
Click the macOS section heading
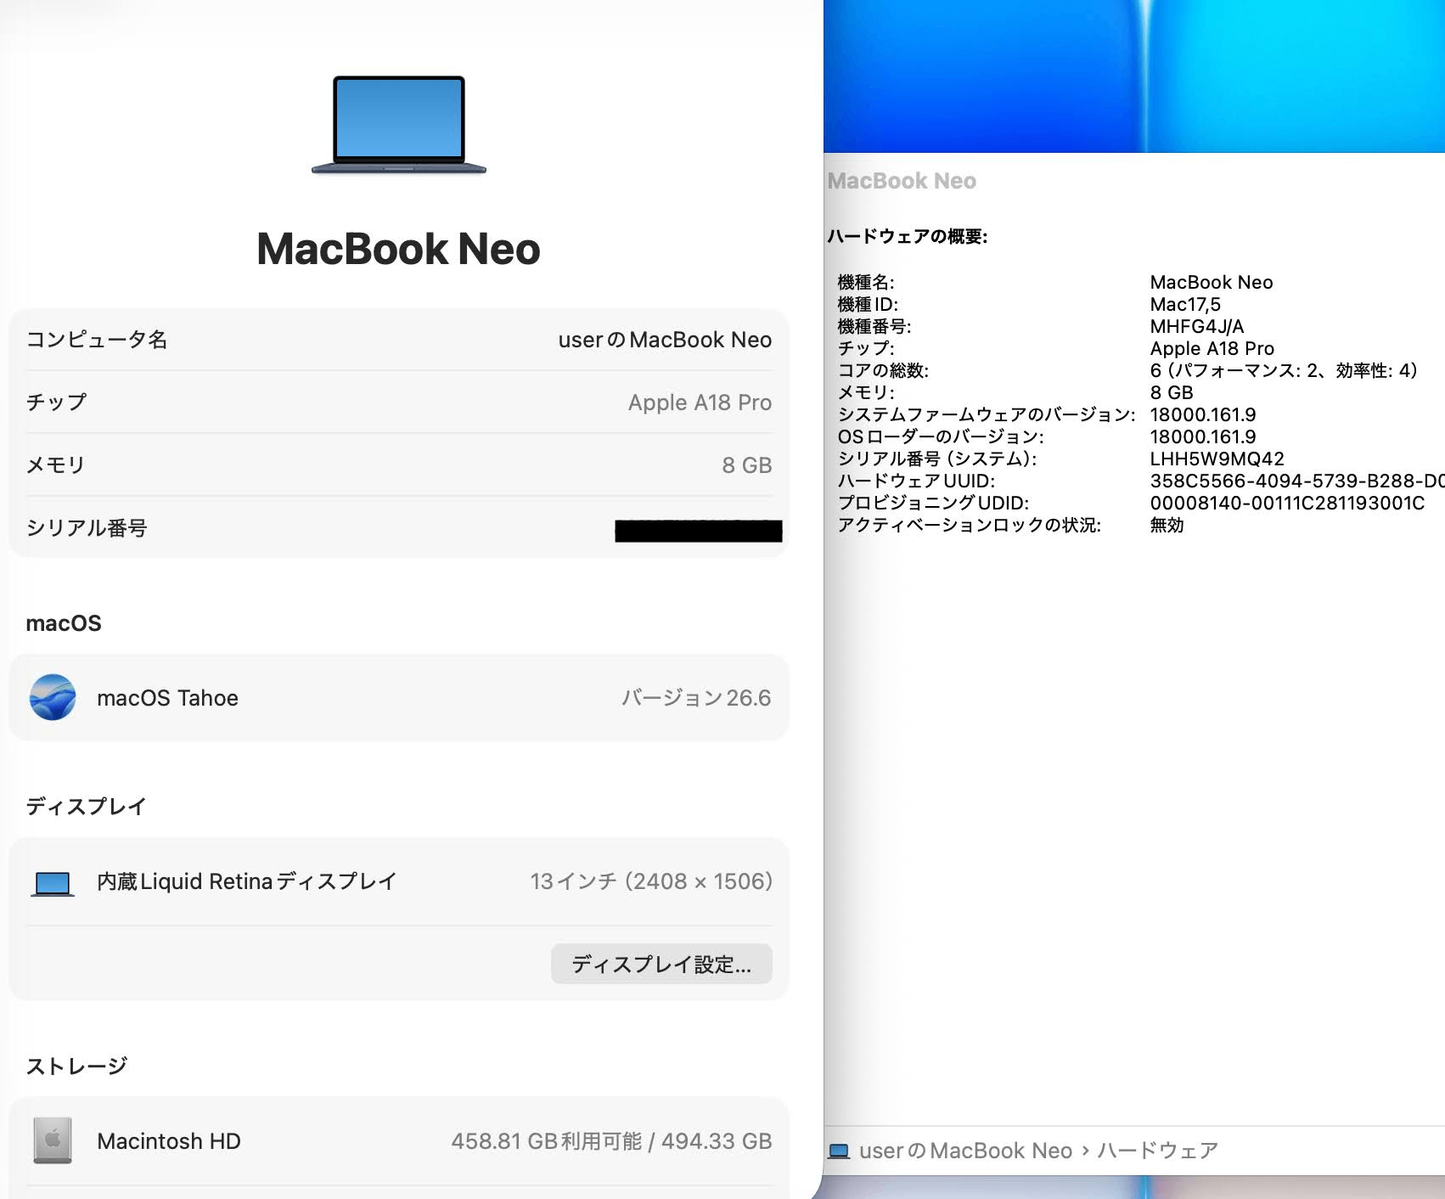(x=64, y=623)
